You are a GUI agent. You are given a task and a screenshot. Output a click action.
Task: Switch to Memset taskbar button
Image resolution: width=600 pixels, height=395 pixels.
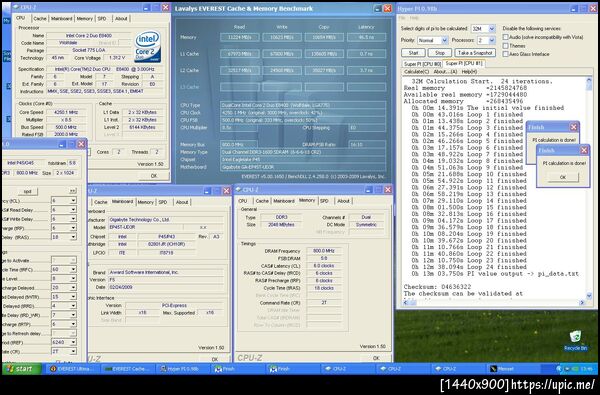514,369
